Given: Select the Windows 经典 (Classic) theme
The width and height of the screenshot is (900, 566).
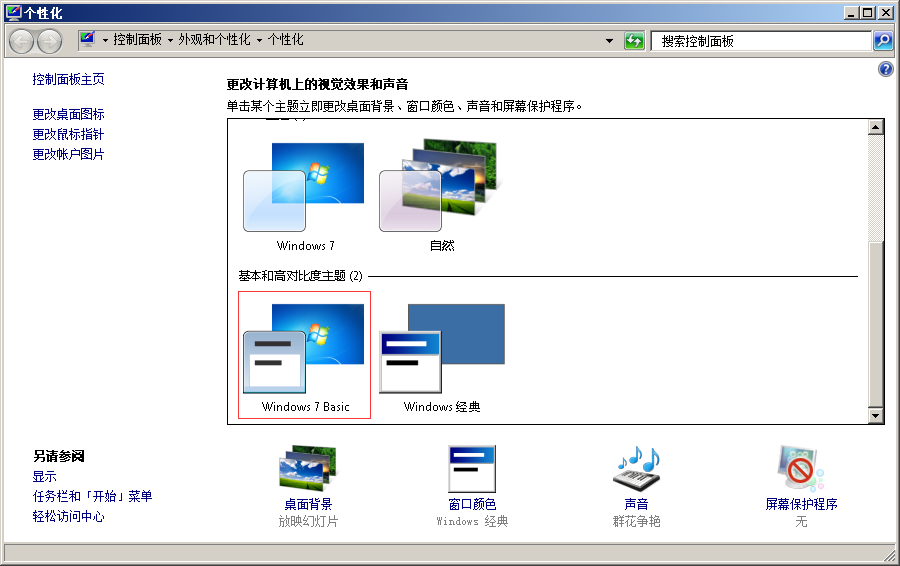Looking at the screenshot, I should pyautogui.click(x=442, y=355).
